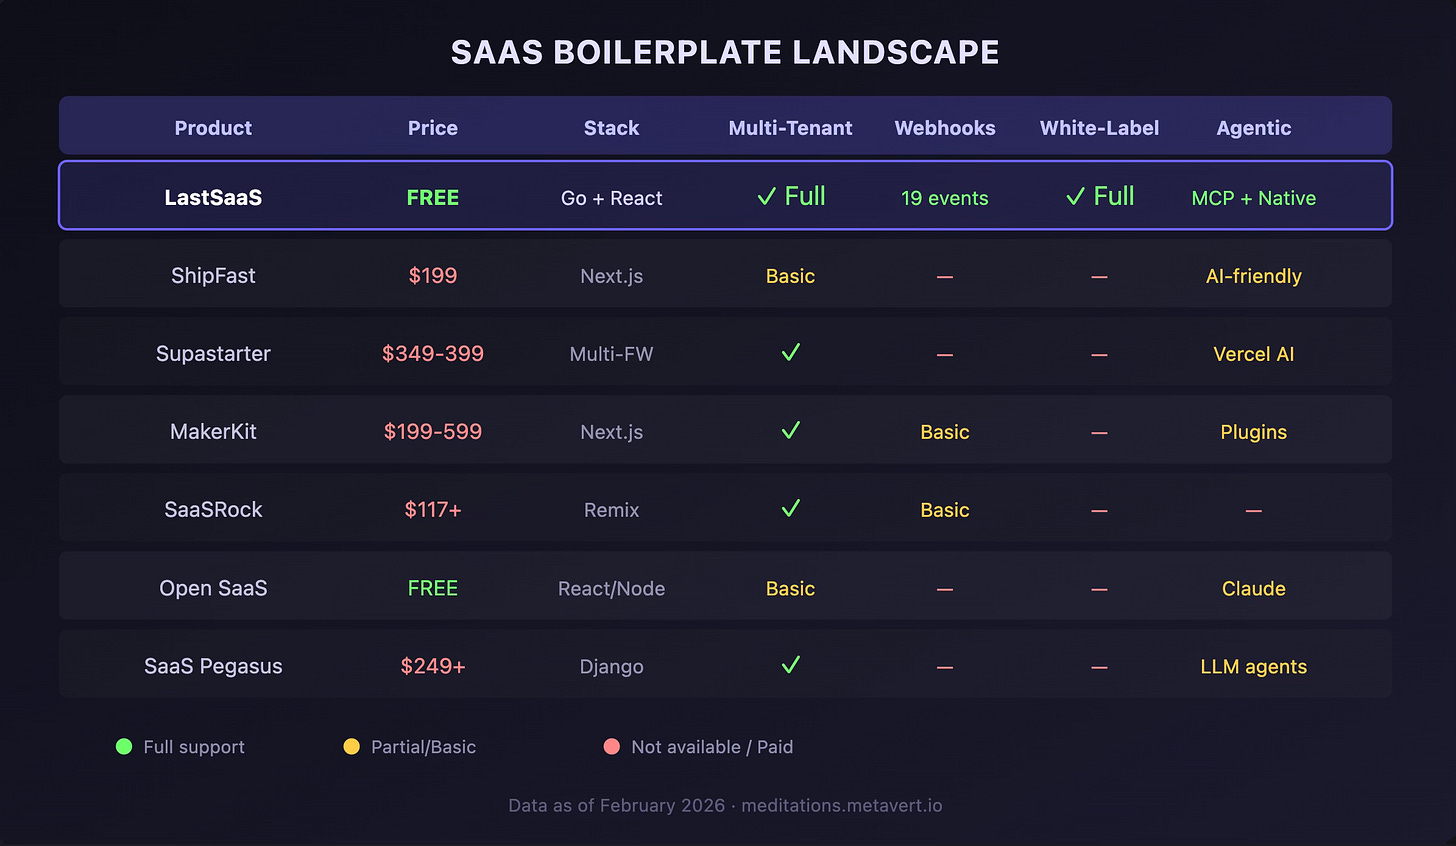This screenshot has width=1456, height=846.
Task: Click the meditations.metavert.io source text
Action: (x=841, y=805)
